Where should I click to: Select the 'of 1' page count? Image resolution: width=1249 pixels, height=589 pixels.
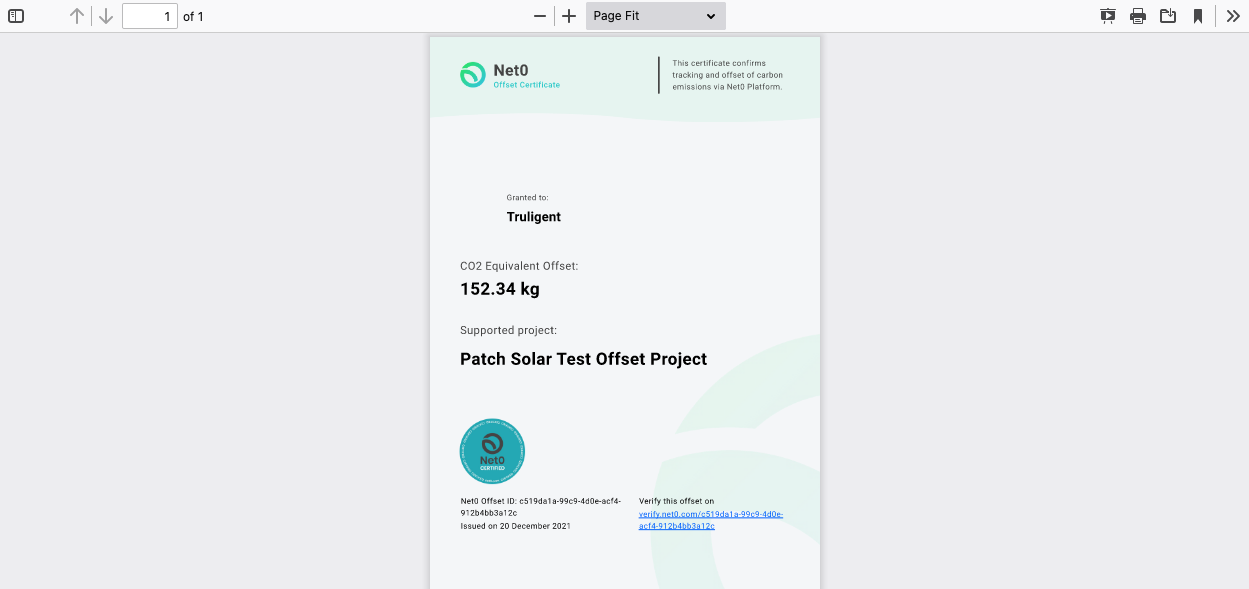pyautogui.click(x=193, y=16)
